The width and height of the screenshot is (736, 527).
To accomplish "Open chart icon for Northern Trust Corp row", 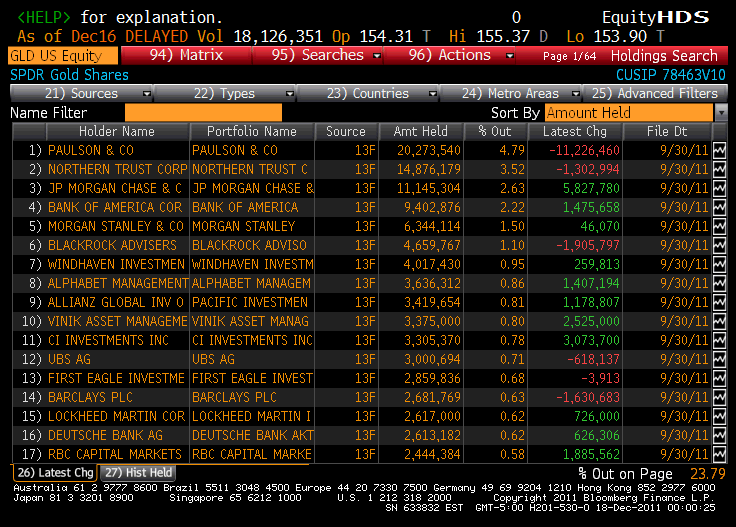I will (x=720, y=169).
